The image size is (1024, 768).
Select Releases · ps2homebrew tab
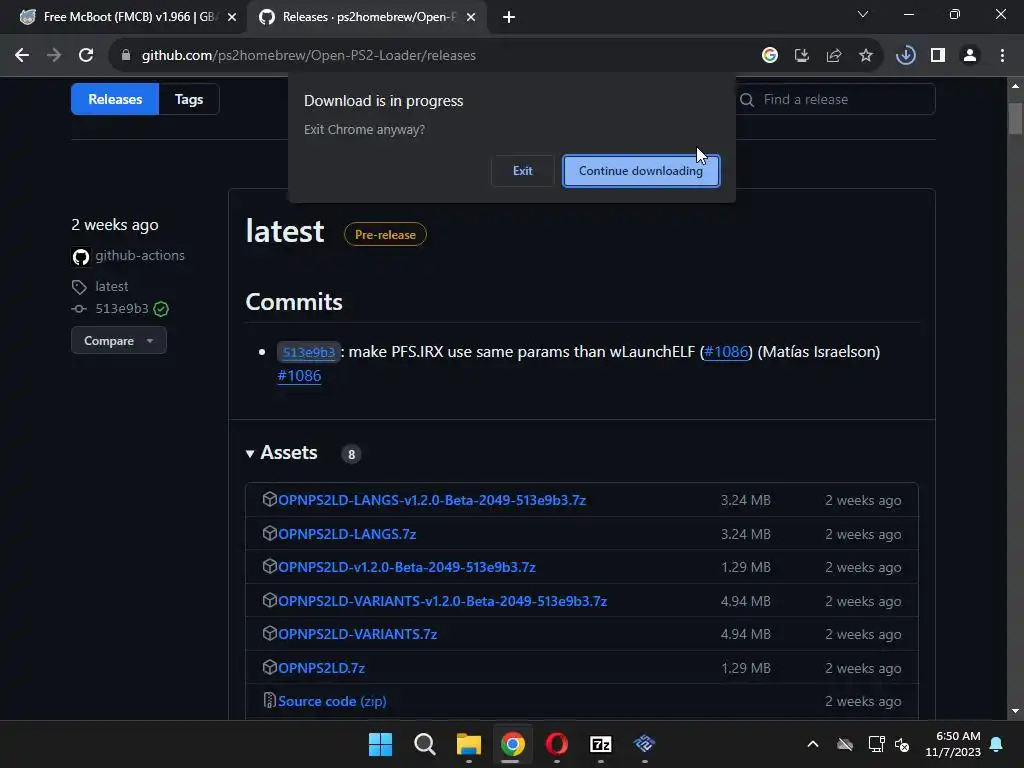(x=367, y=18)
